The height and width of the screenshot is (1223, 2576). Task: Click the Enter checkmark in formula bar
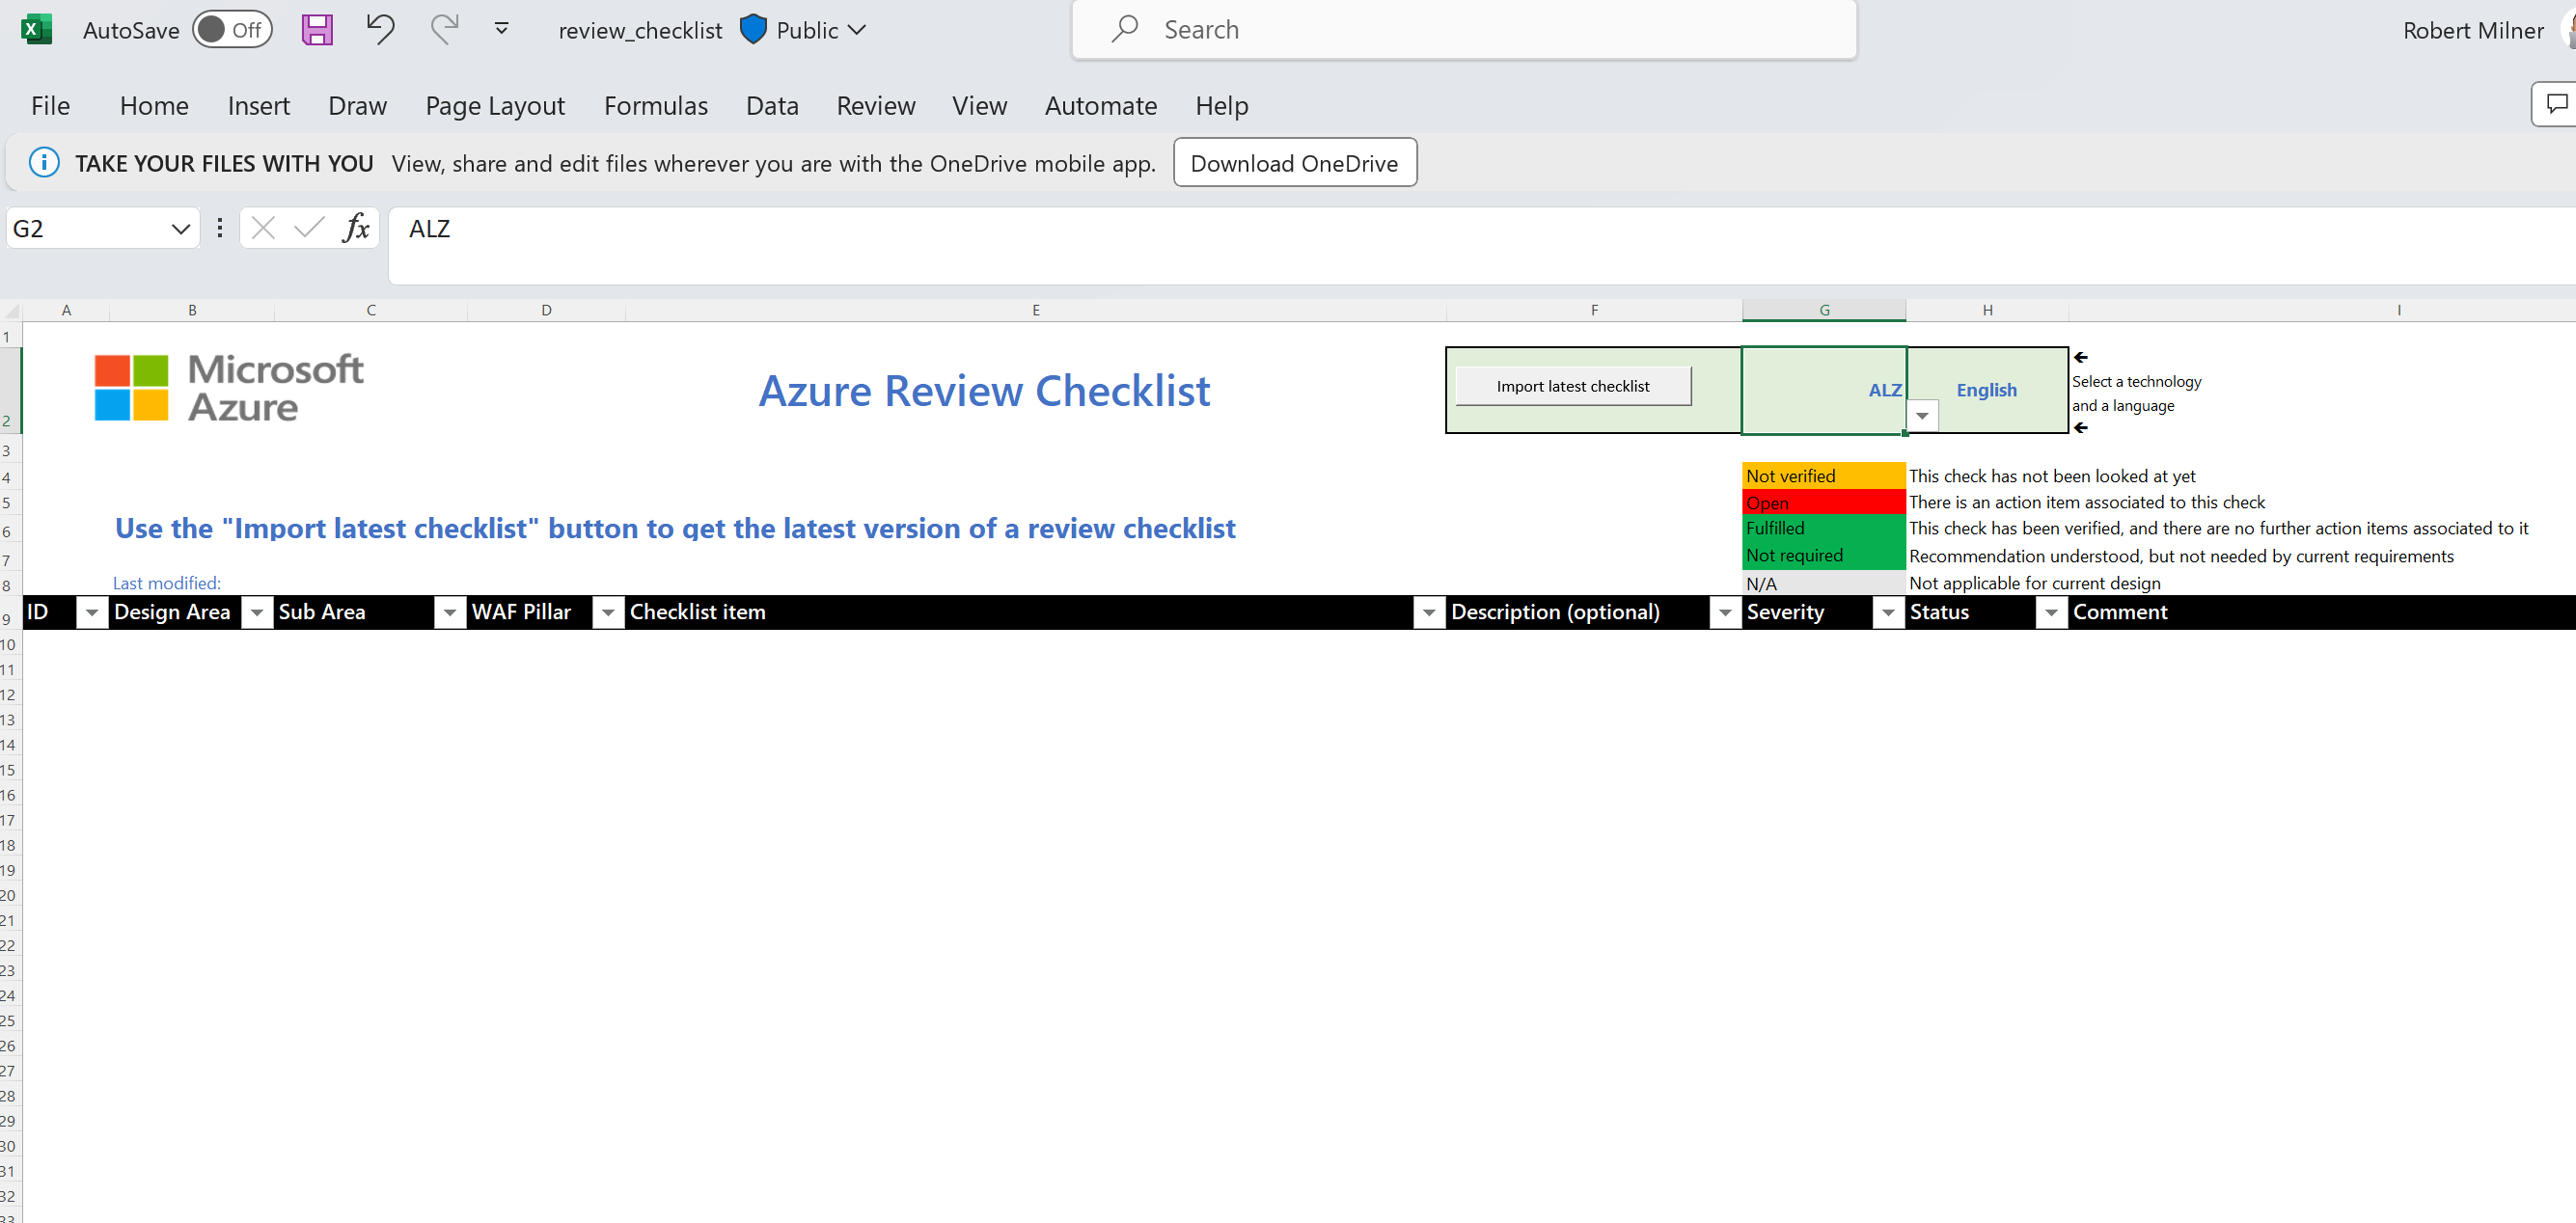pos(307,228)
